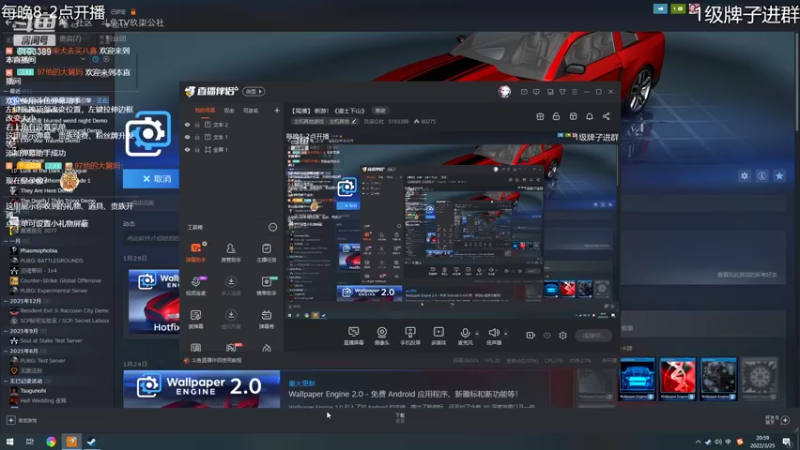Lock the 文本 2 source
This screenshot has height=450, width=800.
coord(197,124)
